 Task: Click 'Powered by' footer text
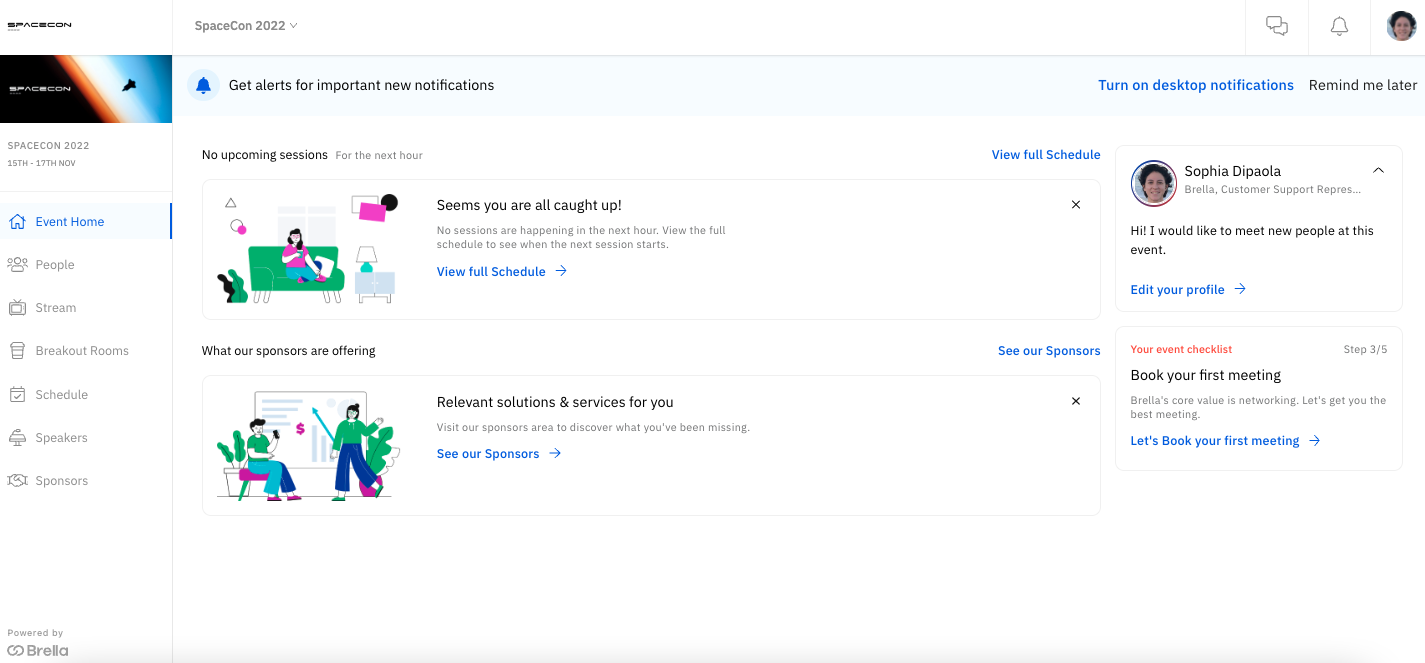coord(35,633)
